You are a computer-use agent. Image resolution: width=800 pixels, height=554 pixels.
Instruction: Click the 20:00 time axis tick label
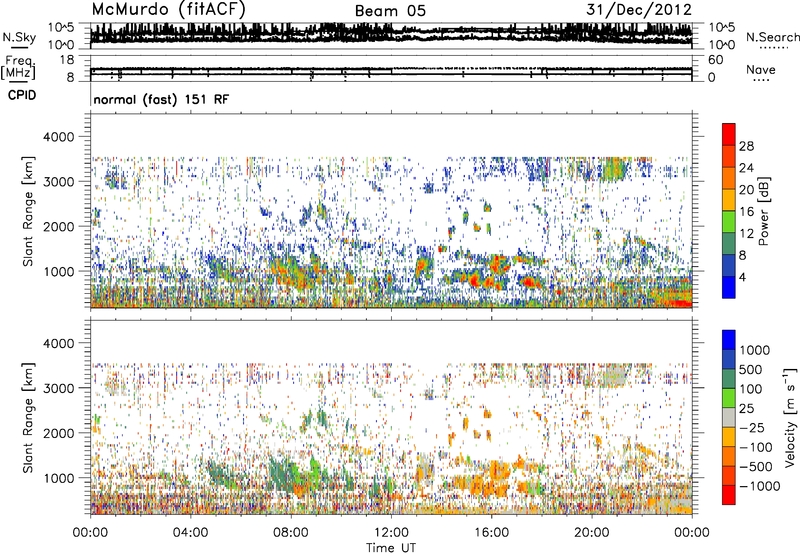[x=591, y=533]
